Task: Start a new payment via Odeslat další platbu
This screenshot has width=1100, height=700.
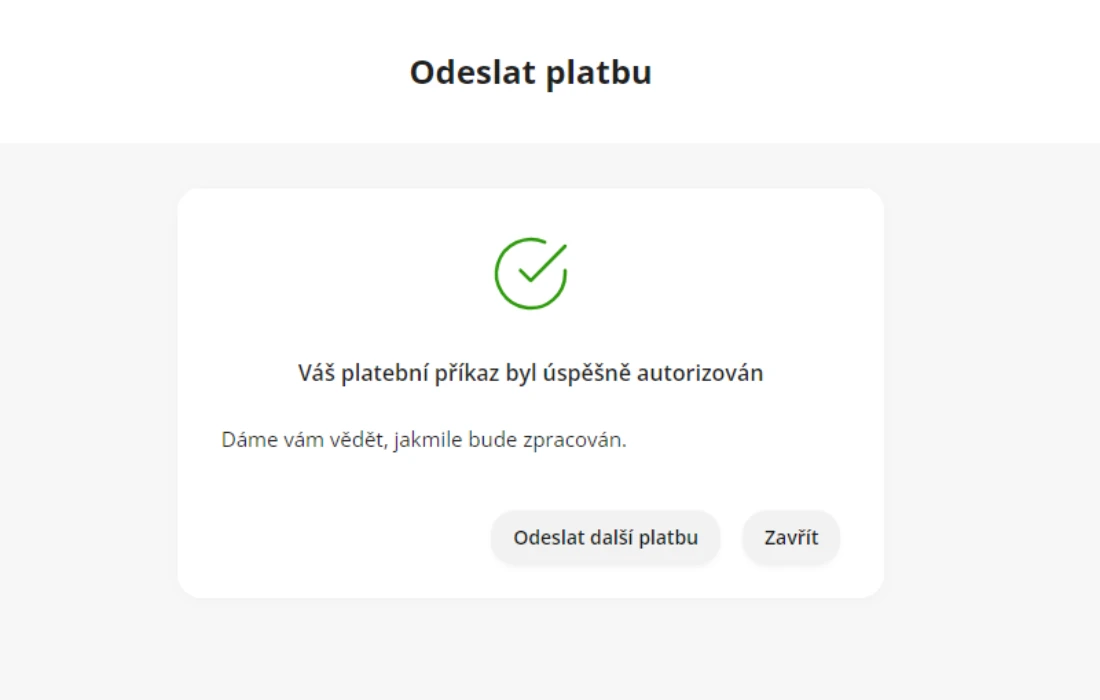Action: pos(605,537)
